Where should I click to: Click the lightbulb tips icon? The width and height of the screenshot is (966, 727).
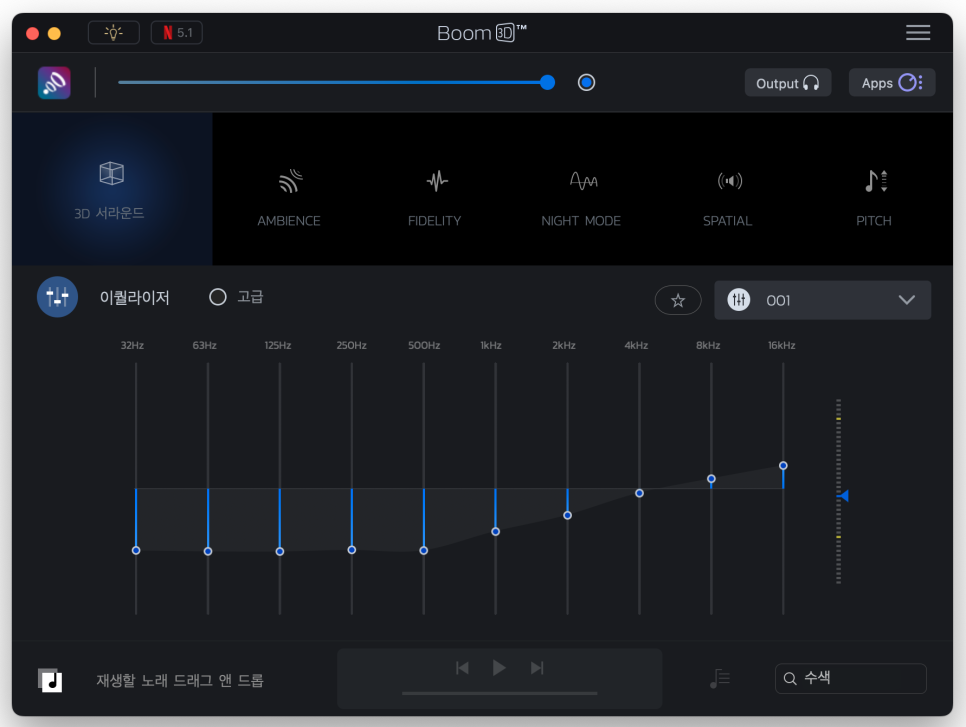click(114, 33)
